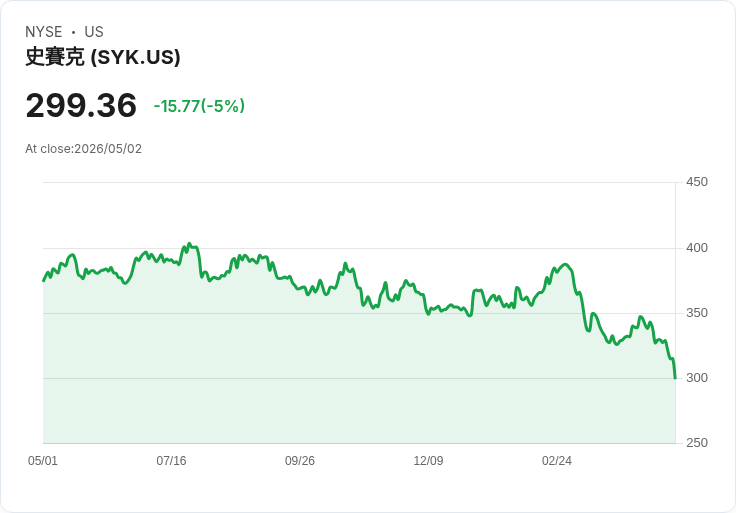
Task: Click the late-February peak on the chart line
Action: 566,264
